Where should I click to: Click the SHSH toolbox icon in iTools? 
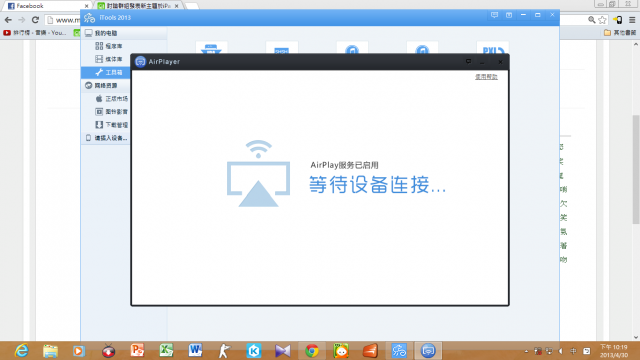[x=282, y=48]
